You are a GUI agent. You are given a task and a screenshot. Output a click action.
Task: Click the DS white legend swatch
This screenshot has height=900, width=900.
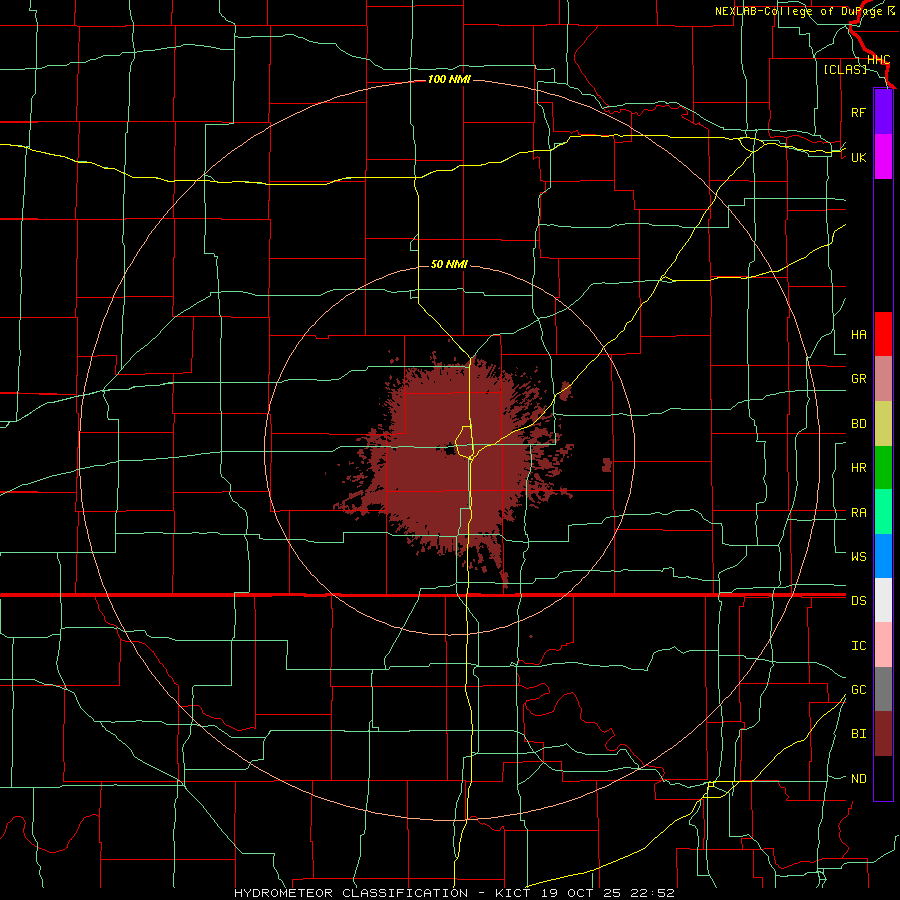point(883,600)
